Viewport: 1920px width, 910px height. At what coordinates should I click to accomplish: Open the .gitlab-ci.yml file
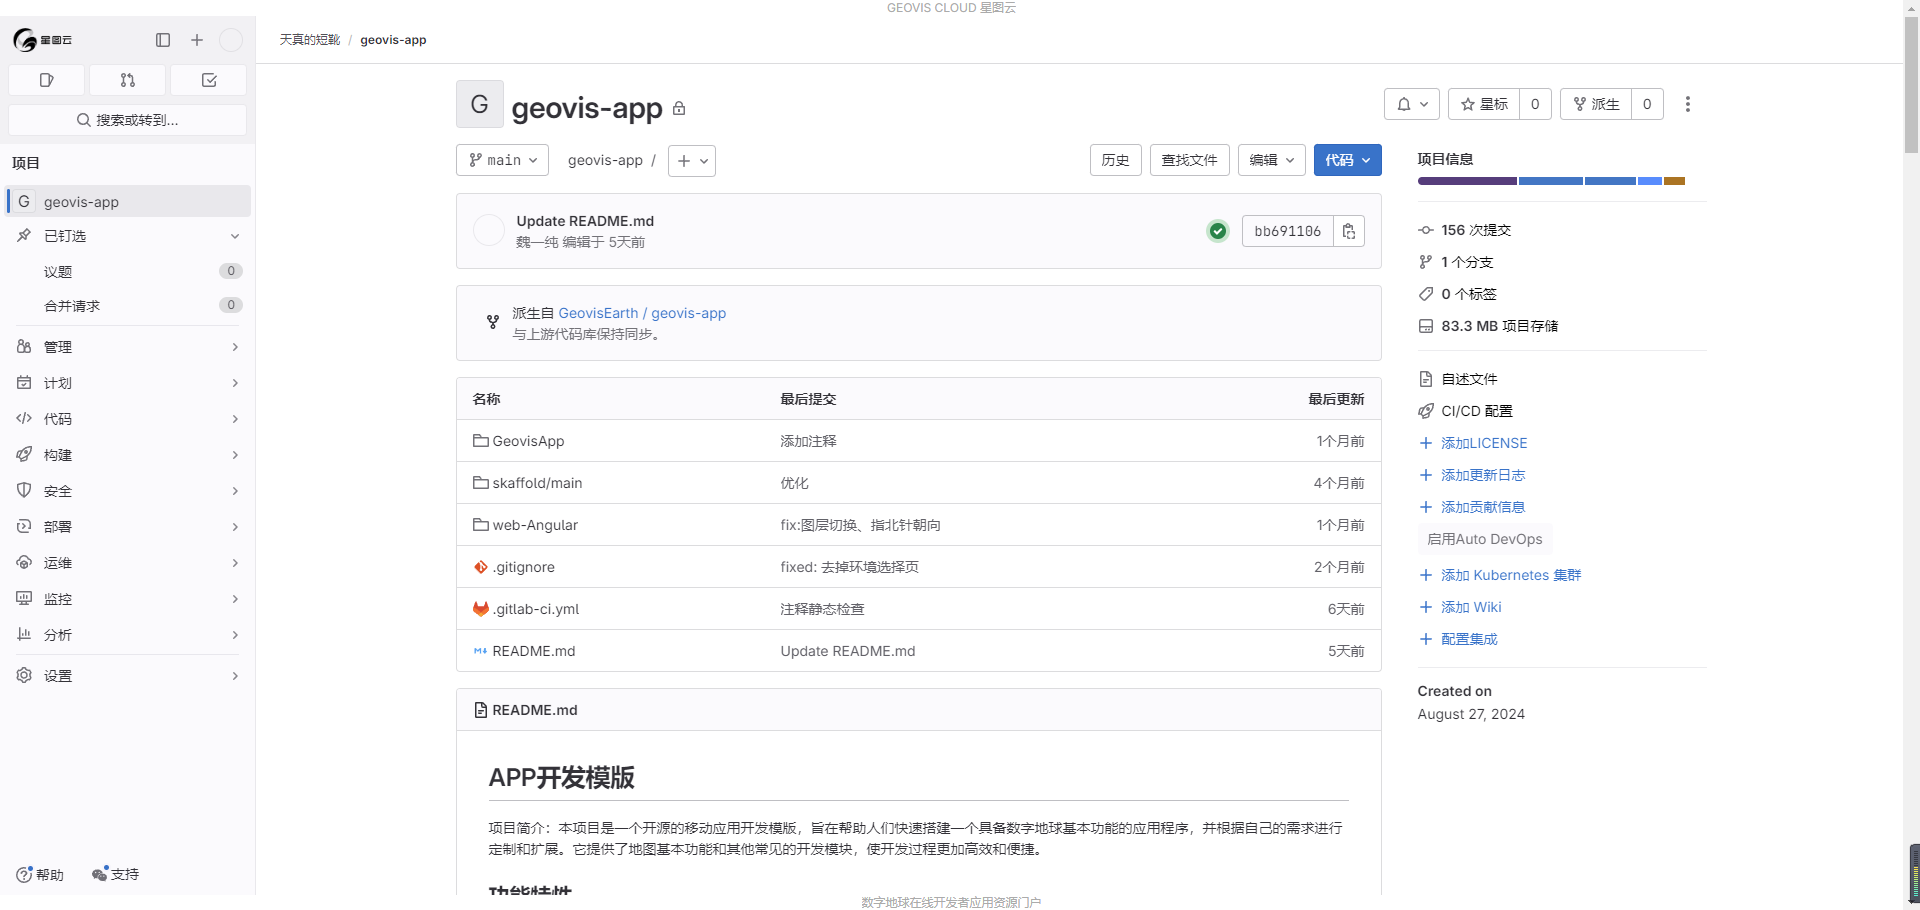pyautogui.click(x=536, y=609)
